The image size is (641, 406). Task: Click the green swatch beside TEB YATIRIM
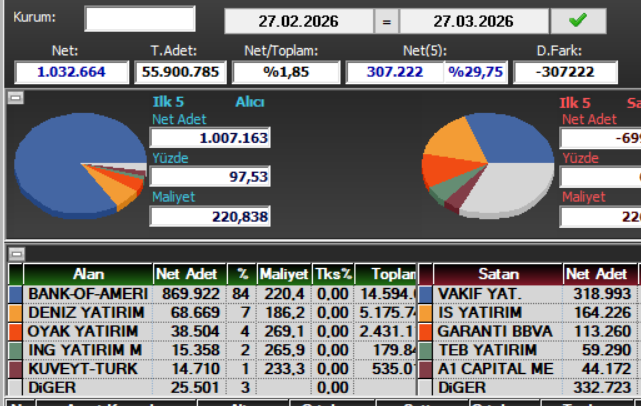[426, 351]
